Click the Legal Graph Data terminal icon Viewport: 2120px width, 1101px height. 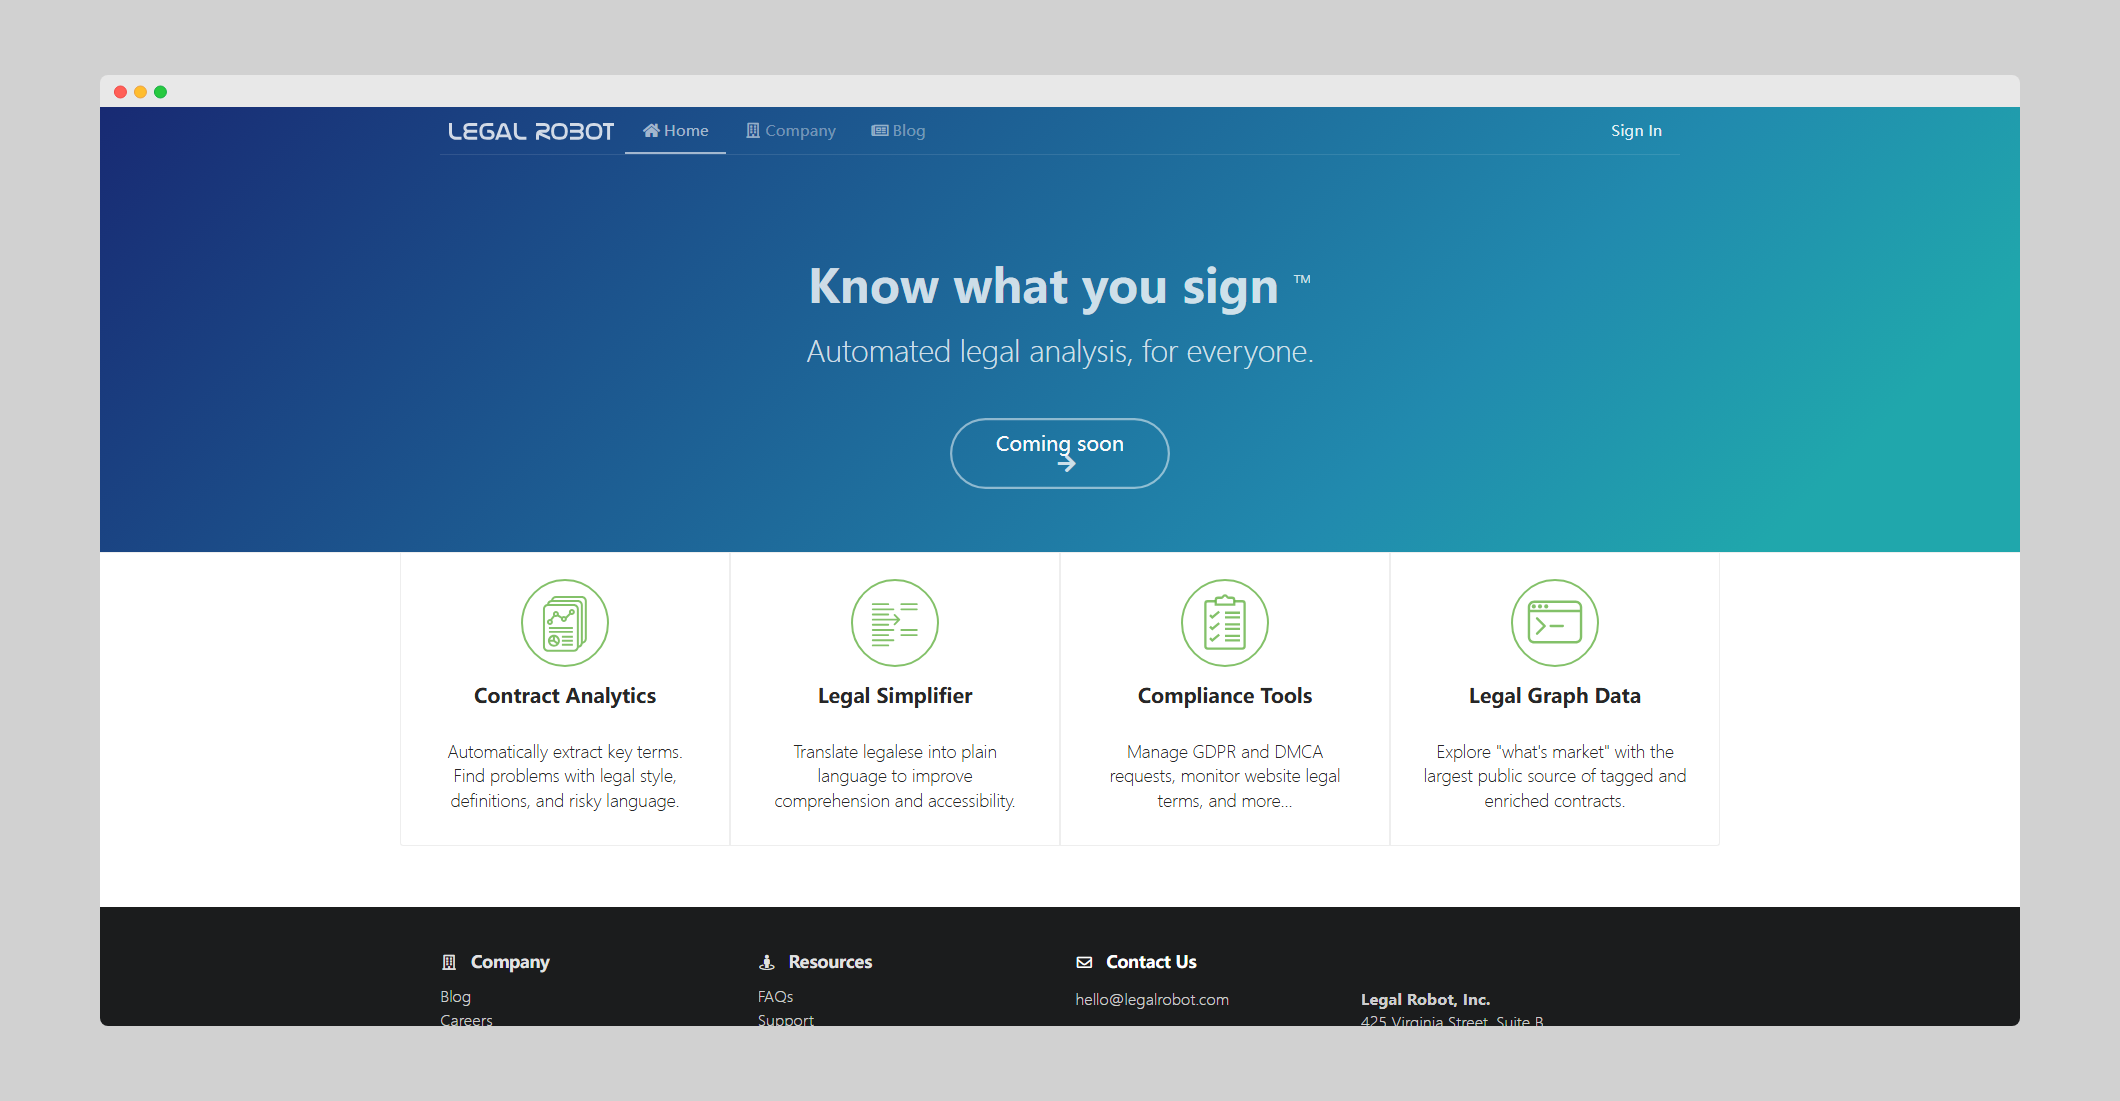tap(1555, 623)
